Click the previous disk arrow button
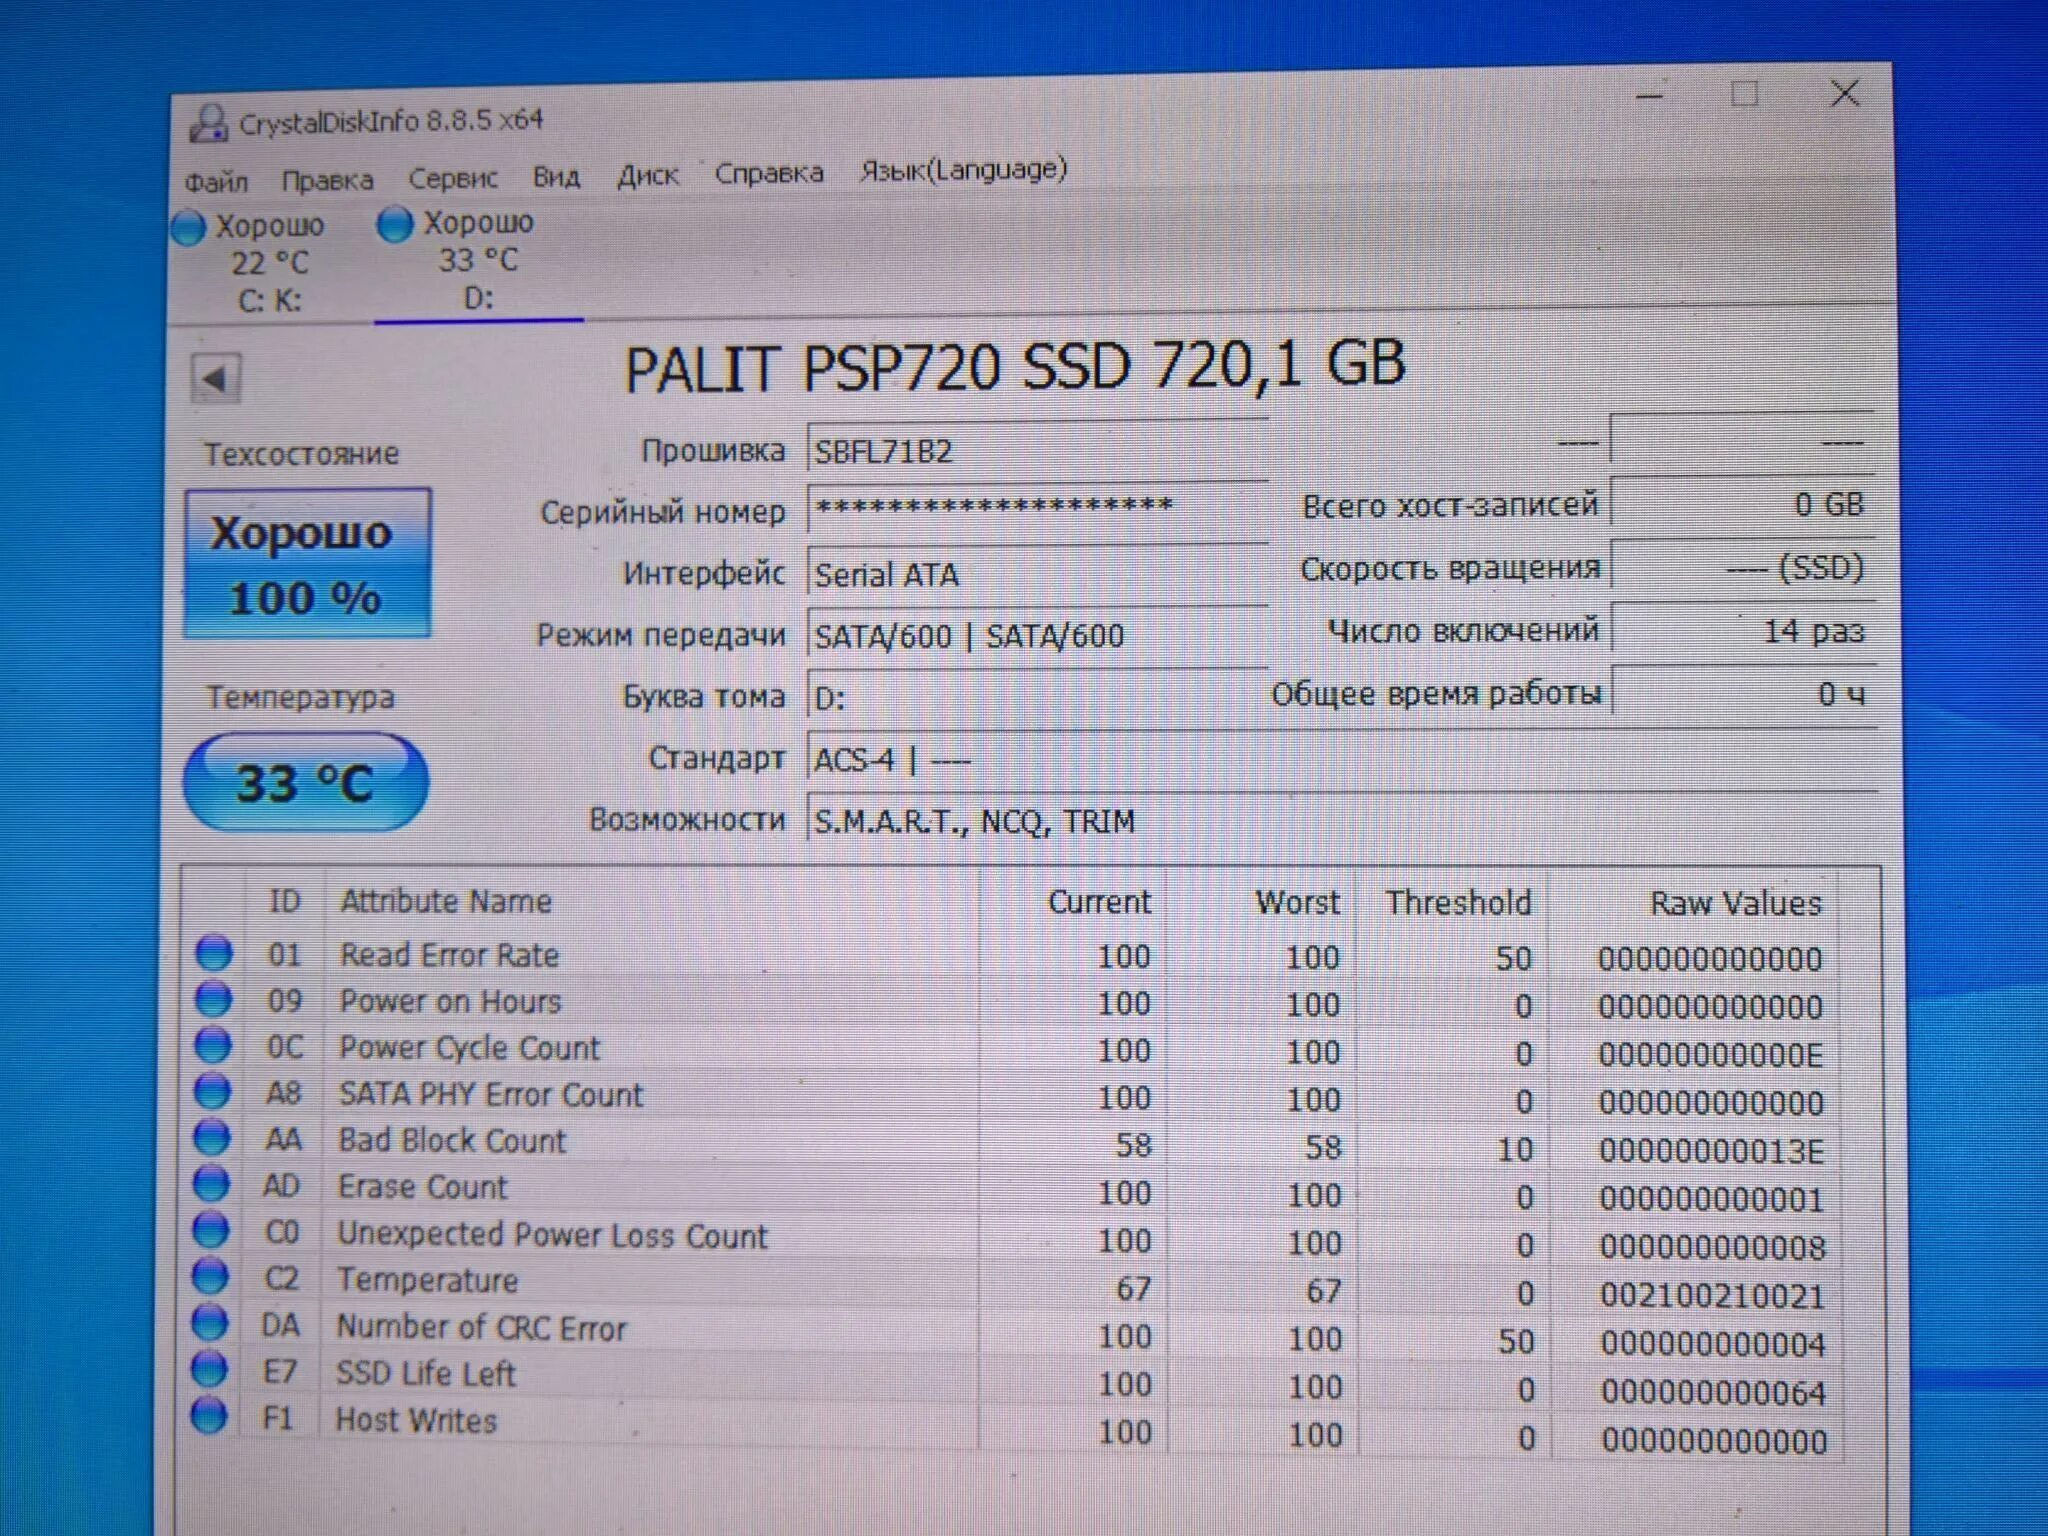 pyautogui.click(x=215, y=378)
